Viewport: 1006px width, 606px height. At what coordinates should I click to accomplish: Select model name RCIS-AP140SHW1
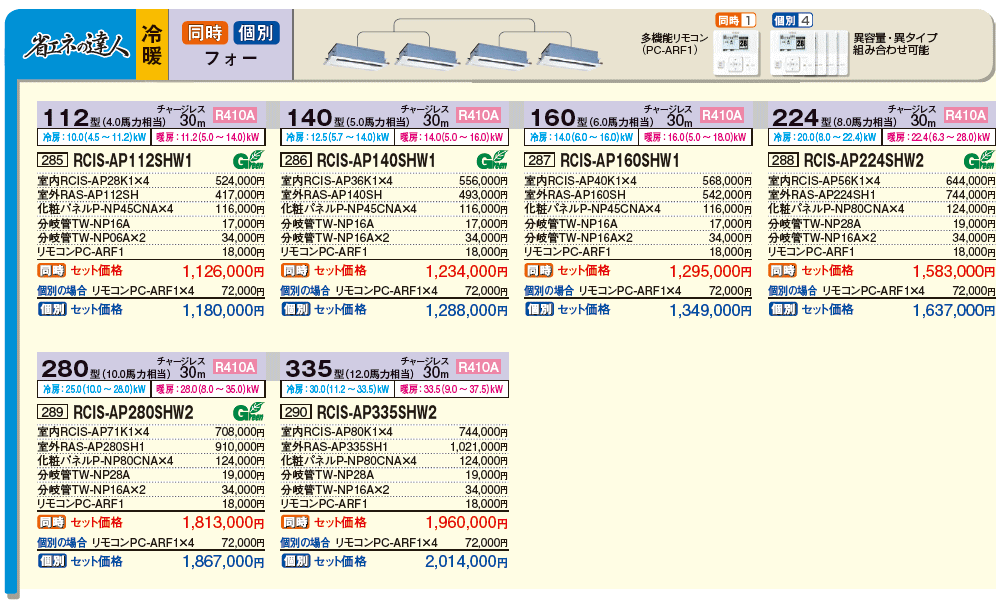[x=377, y=160]
